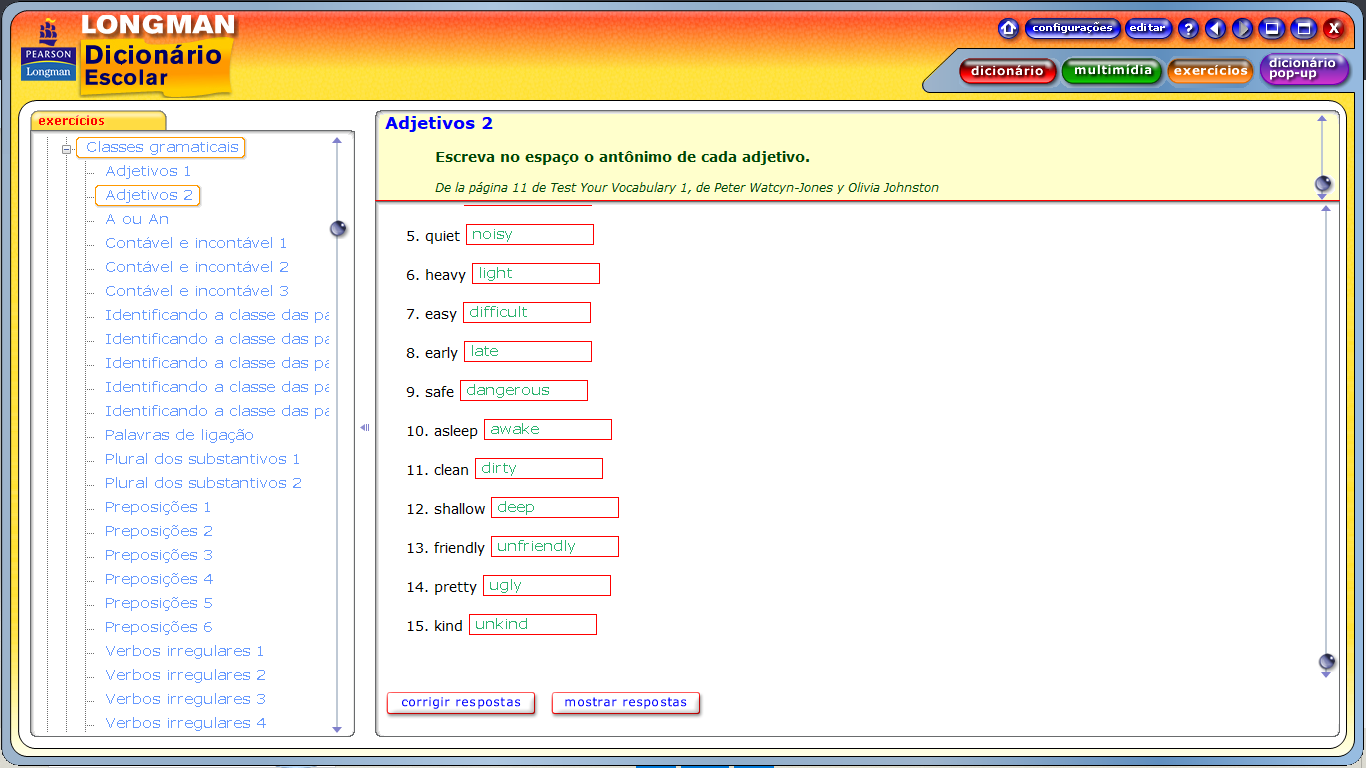The image size is (1366, 768).
Task: Click the answer field for 12. shallow
Action: tap(555, 508)
